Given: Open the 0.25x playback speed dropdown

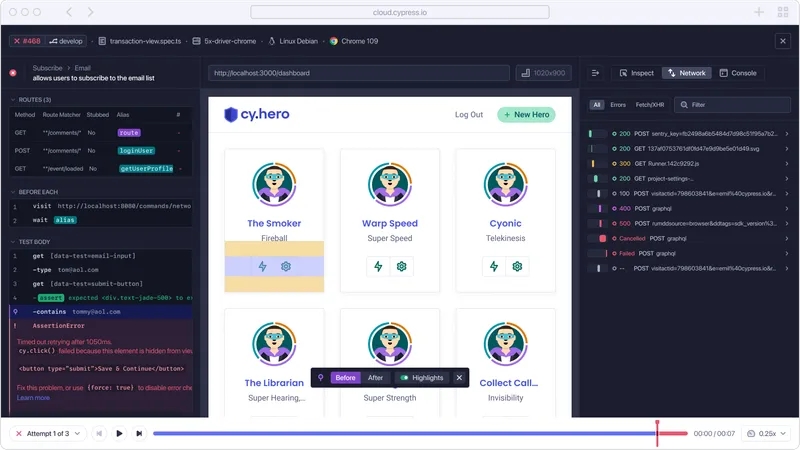Looking at the screenshot, I should pos(767,434).
